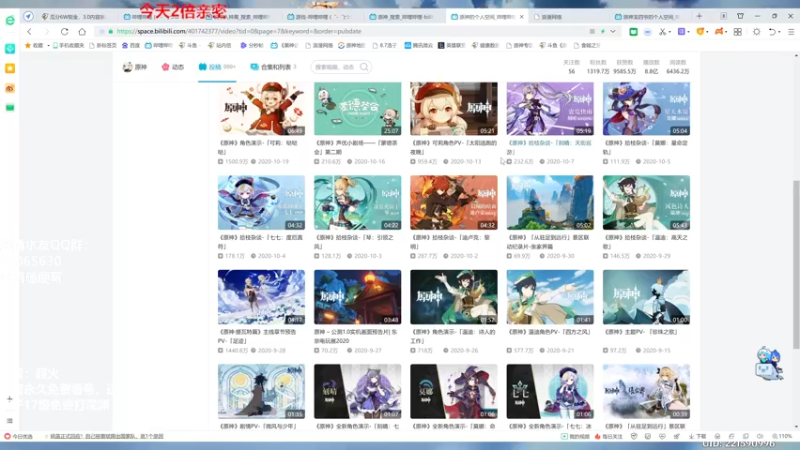Viewport: 800px width, 450px height.
Task: Click the search magnifier in space search box
Action: [x=364, y=67]
